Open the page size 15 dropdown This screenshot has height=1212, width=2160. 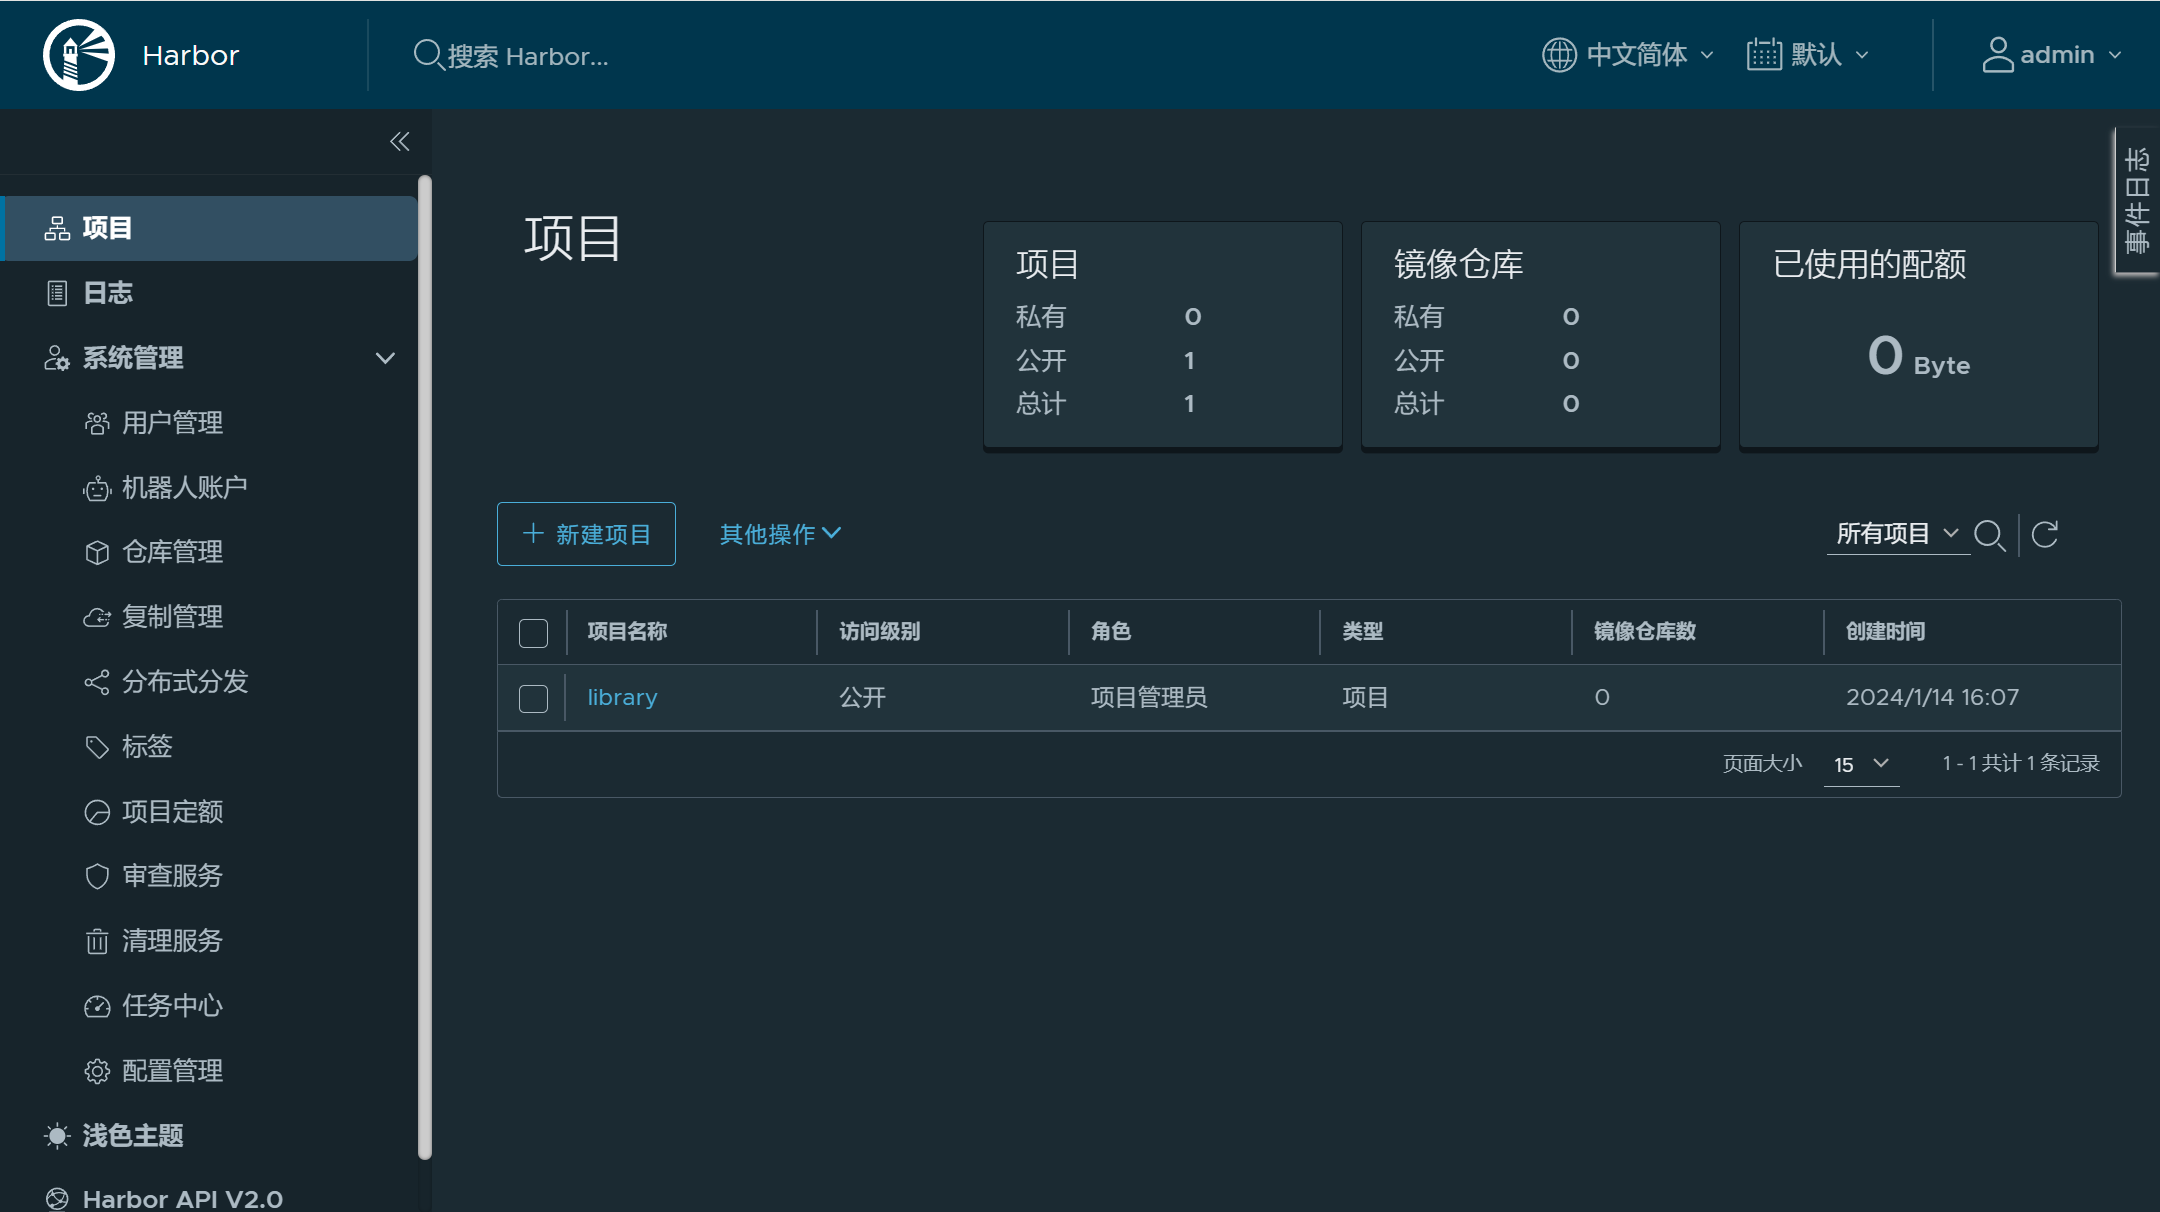[x=1860, y=764]
